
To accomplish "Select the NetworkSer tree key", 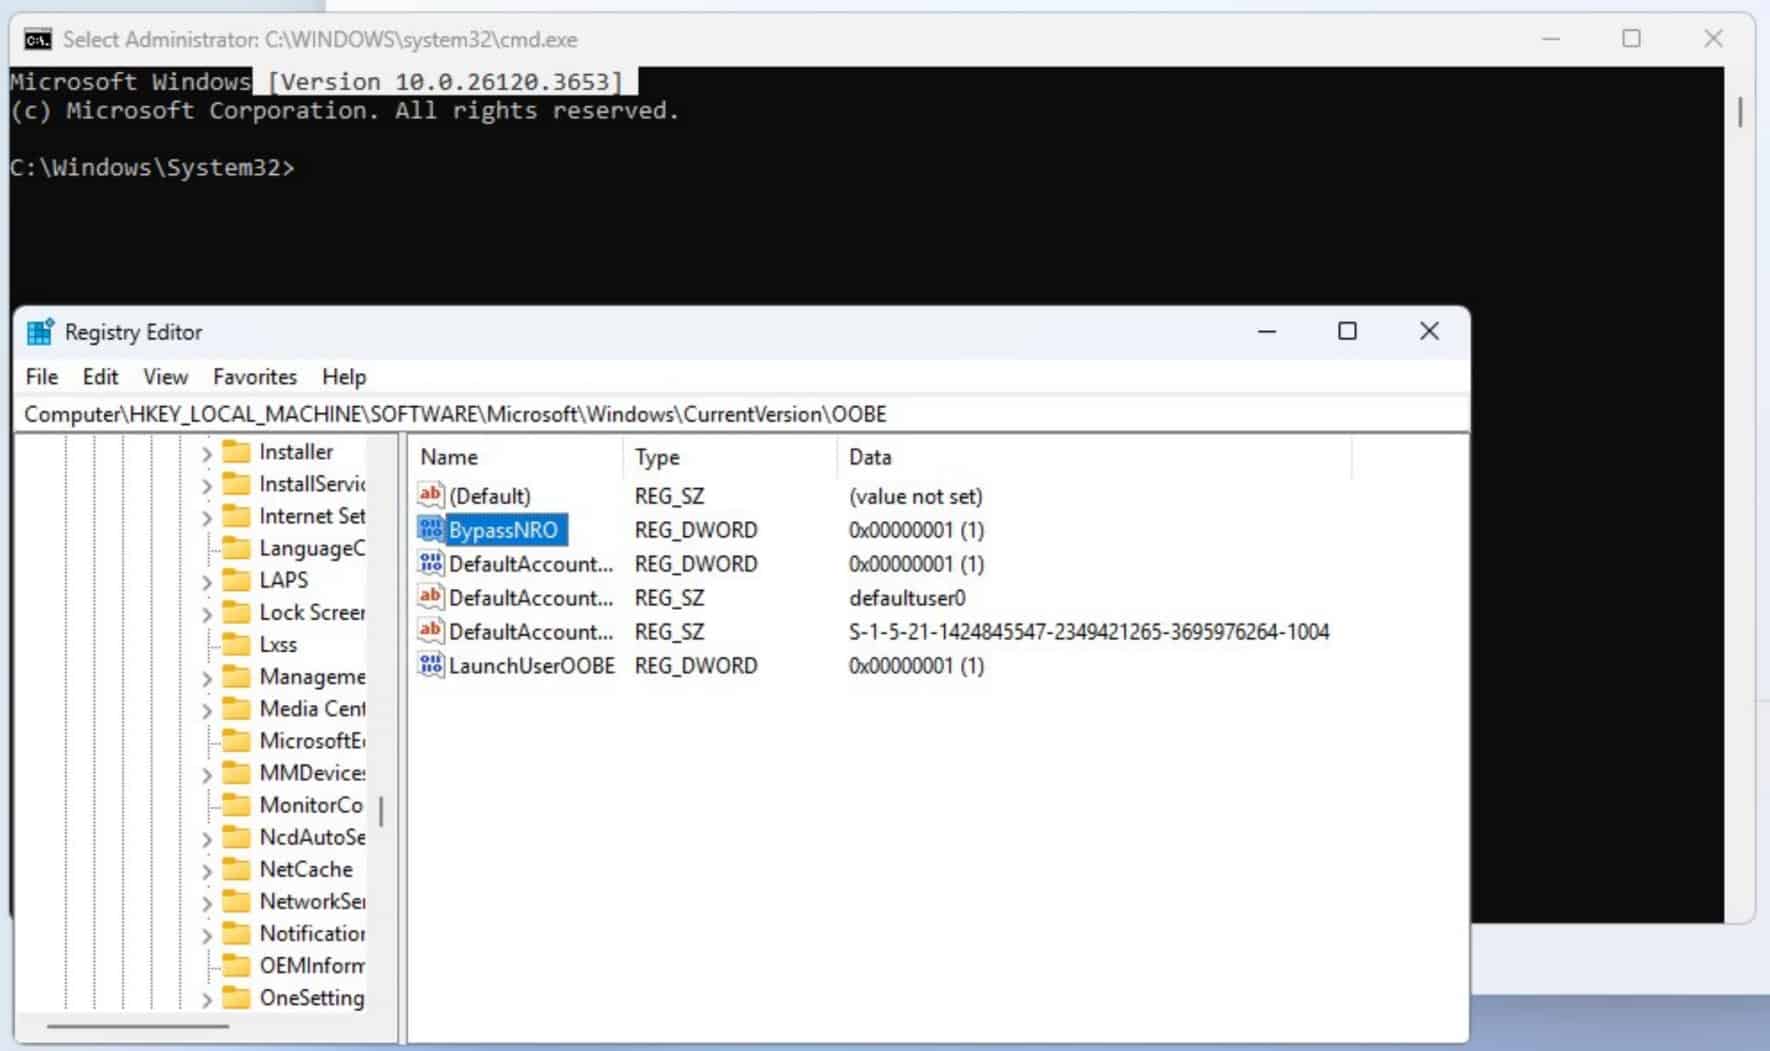I will pos(312,901).
